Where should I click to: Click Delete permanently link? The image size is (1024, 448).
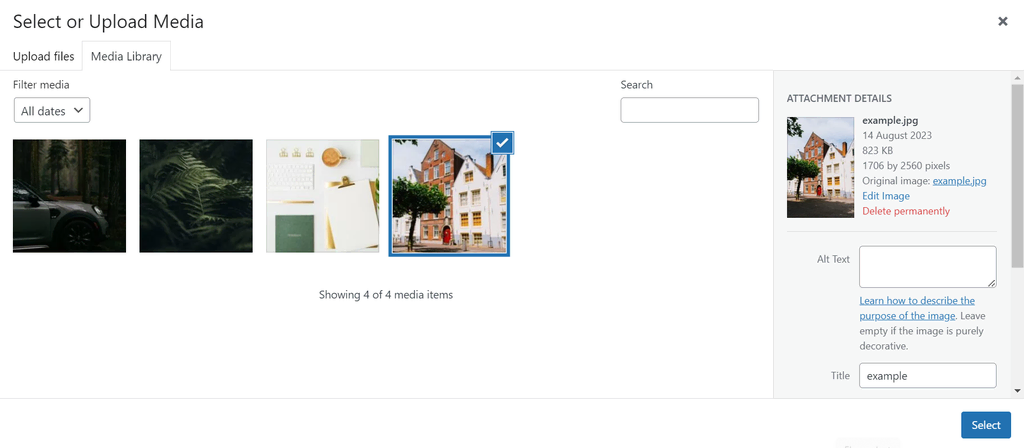[906, 211]
